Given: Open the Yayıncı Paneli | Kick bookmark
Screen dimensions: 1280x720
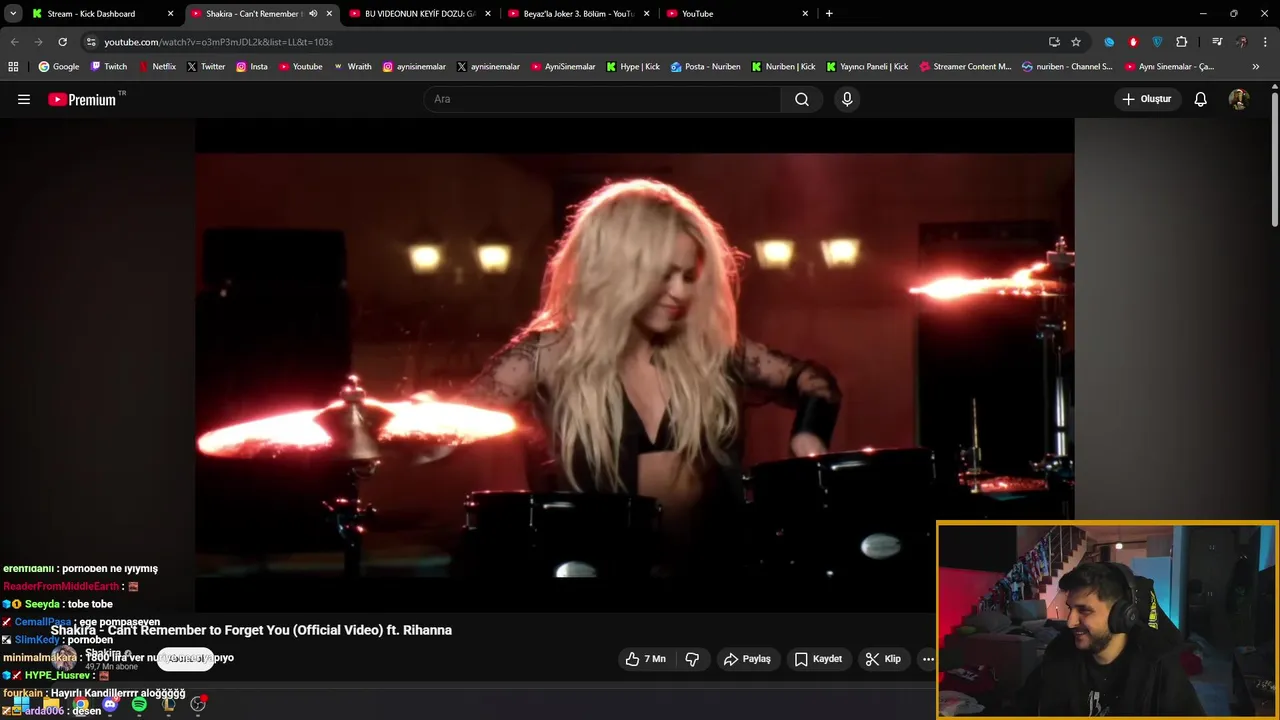Looking at the screenshot, I should 867,67.
